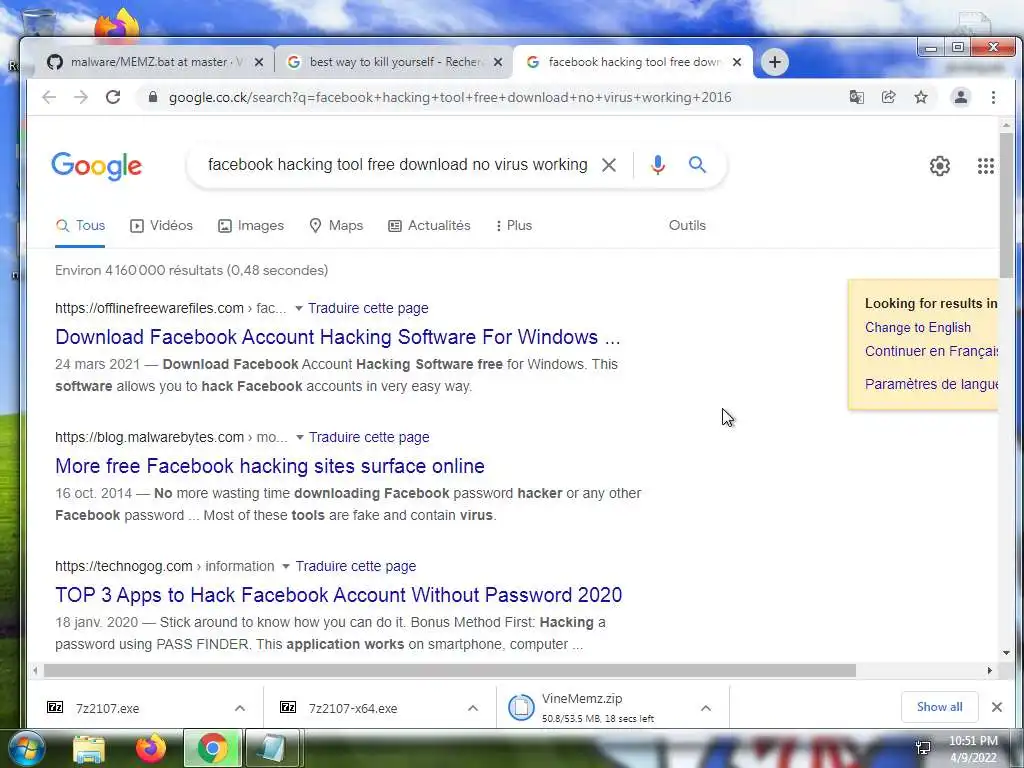The width and height of the screenshot is (1024, 768).
Task: Select the Maps results tab
Action: (336, 225)
